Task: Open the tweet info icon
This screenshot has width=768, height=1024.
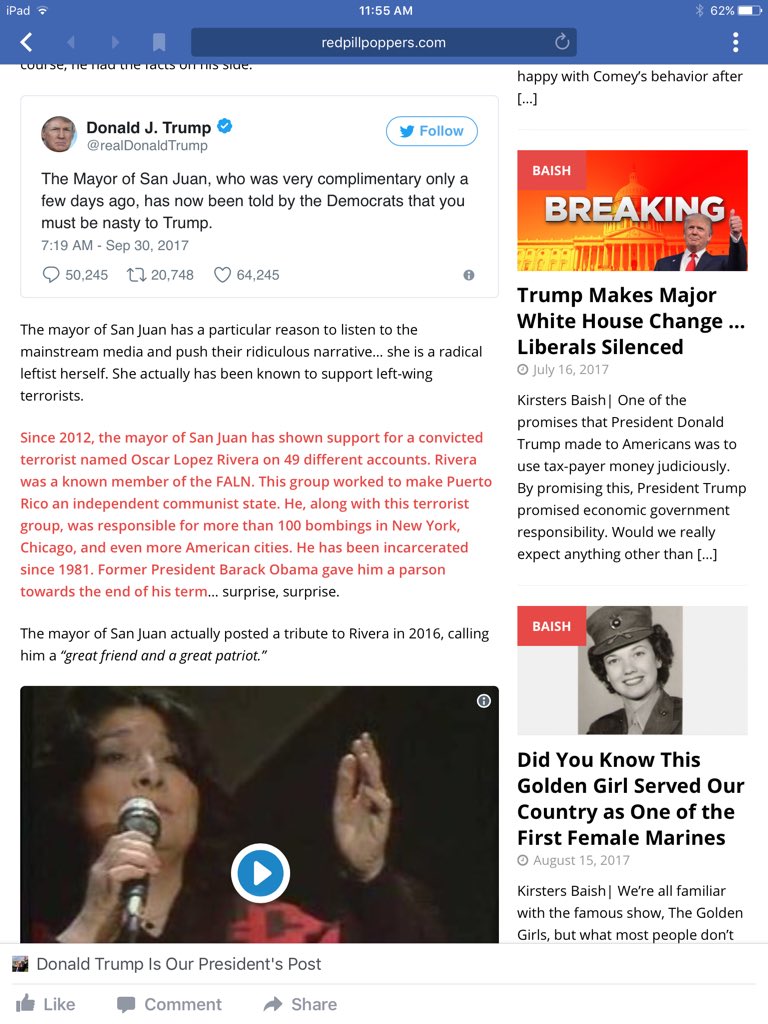Action: pyautogui.click(x=469, y=276)
